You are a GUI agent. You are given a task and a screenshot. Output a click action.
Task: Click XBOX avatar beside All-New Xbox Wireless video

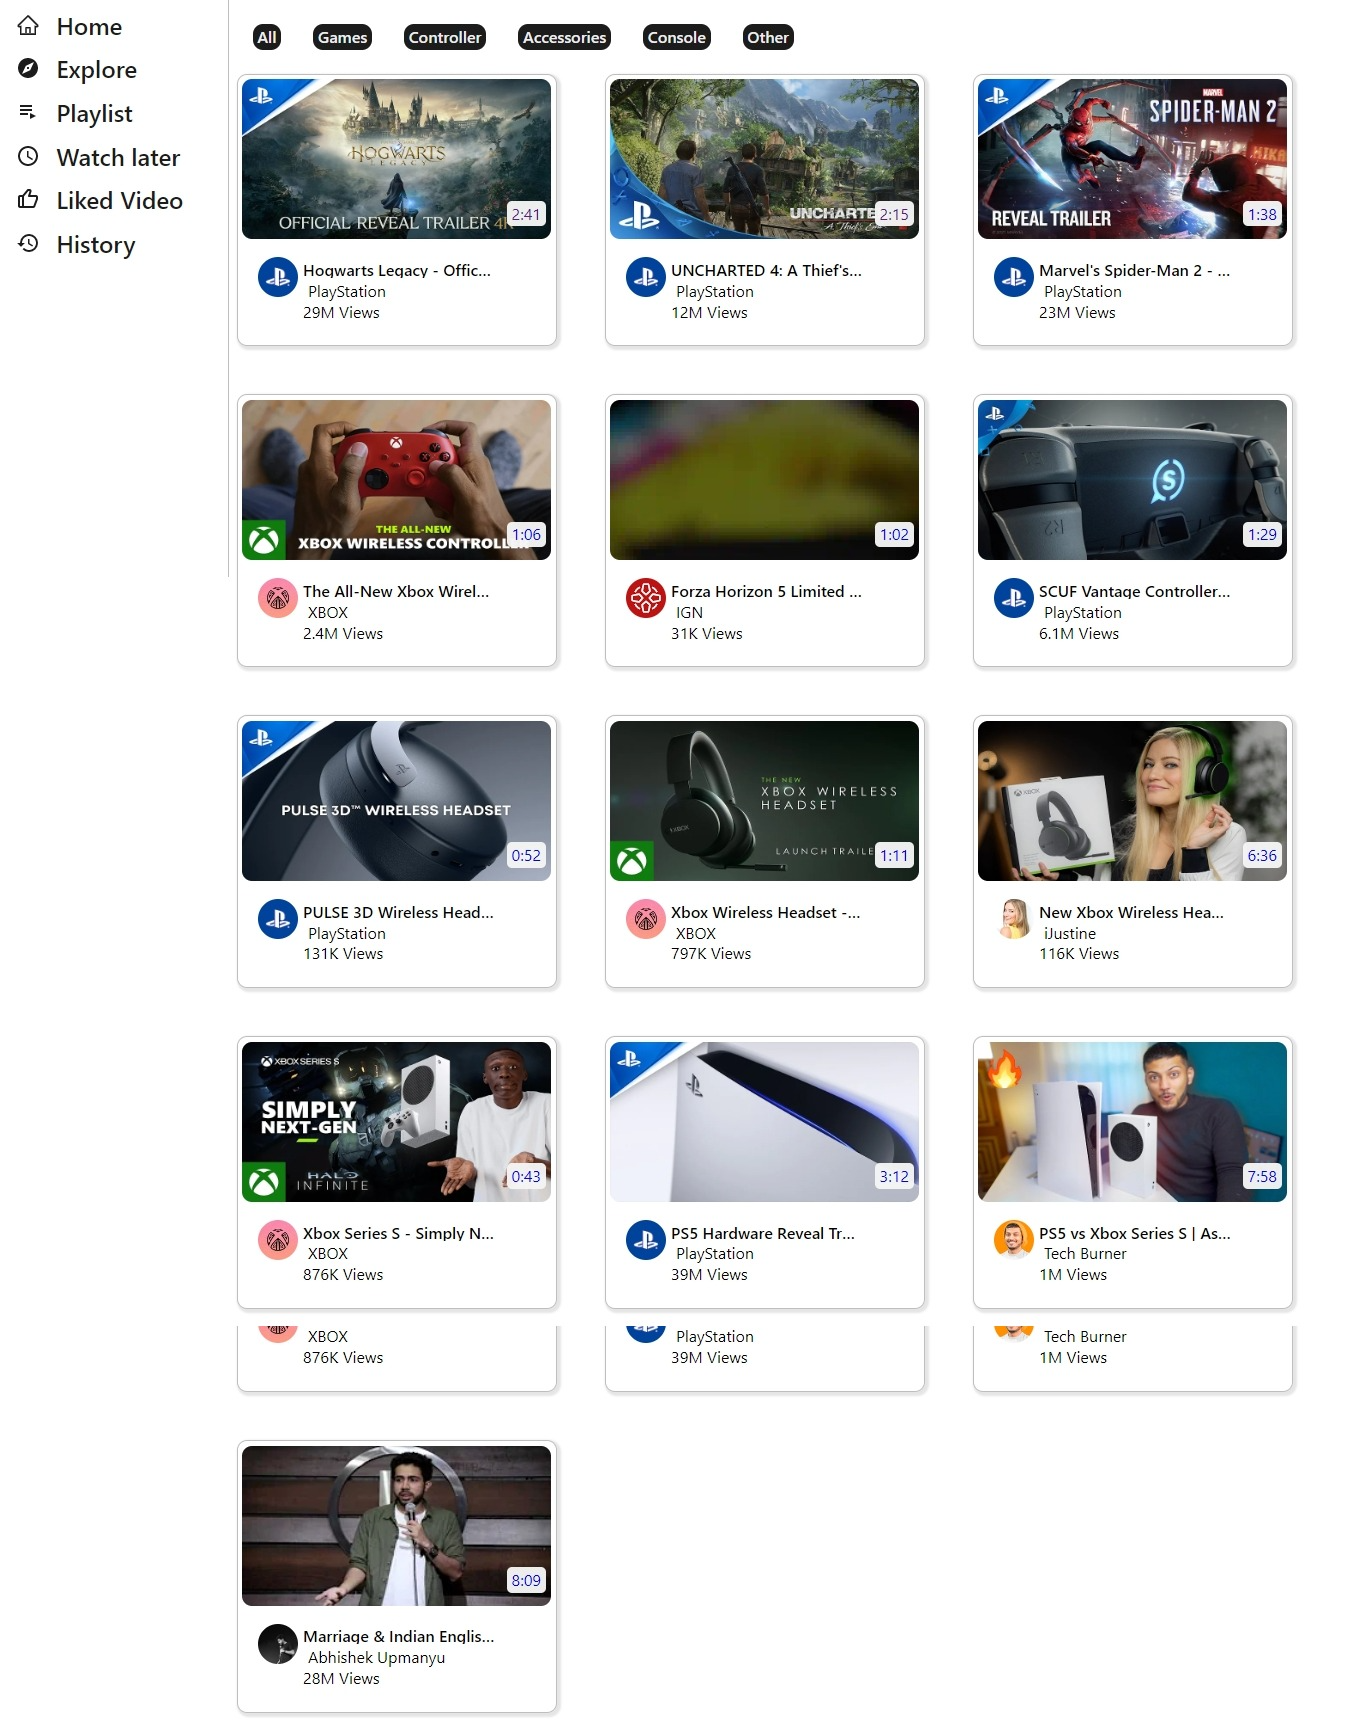coord(278,598)
